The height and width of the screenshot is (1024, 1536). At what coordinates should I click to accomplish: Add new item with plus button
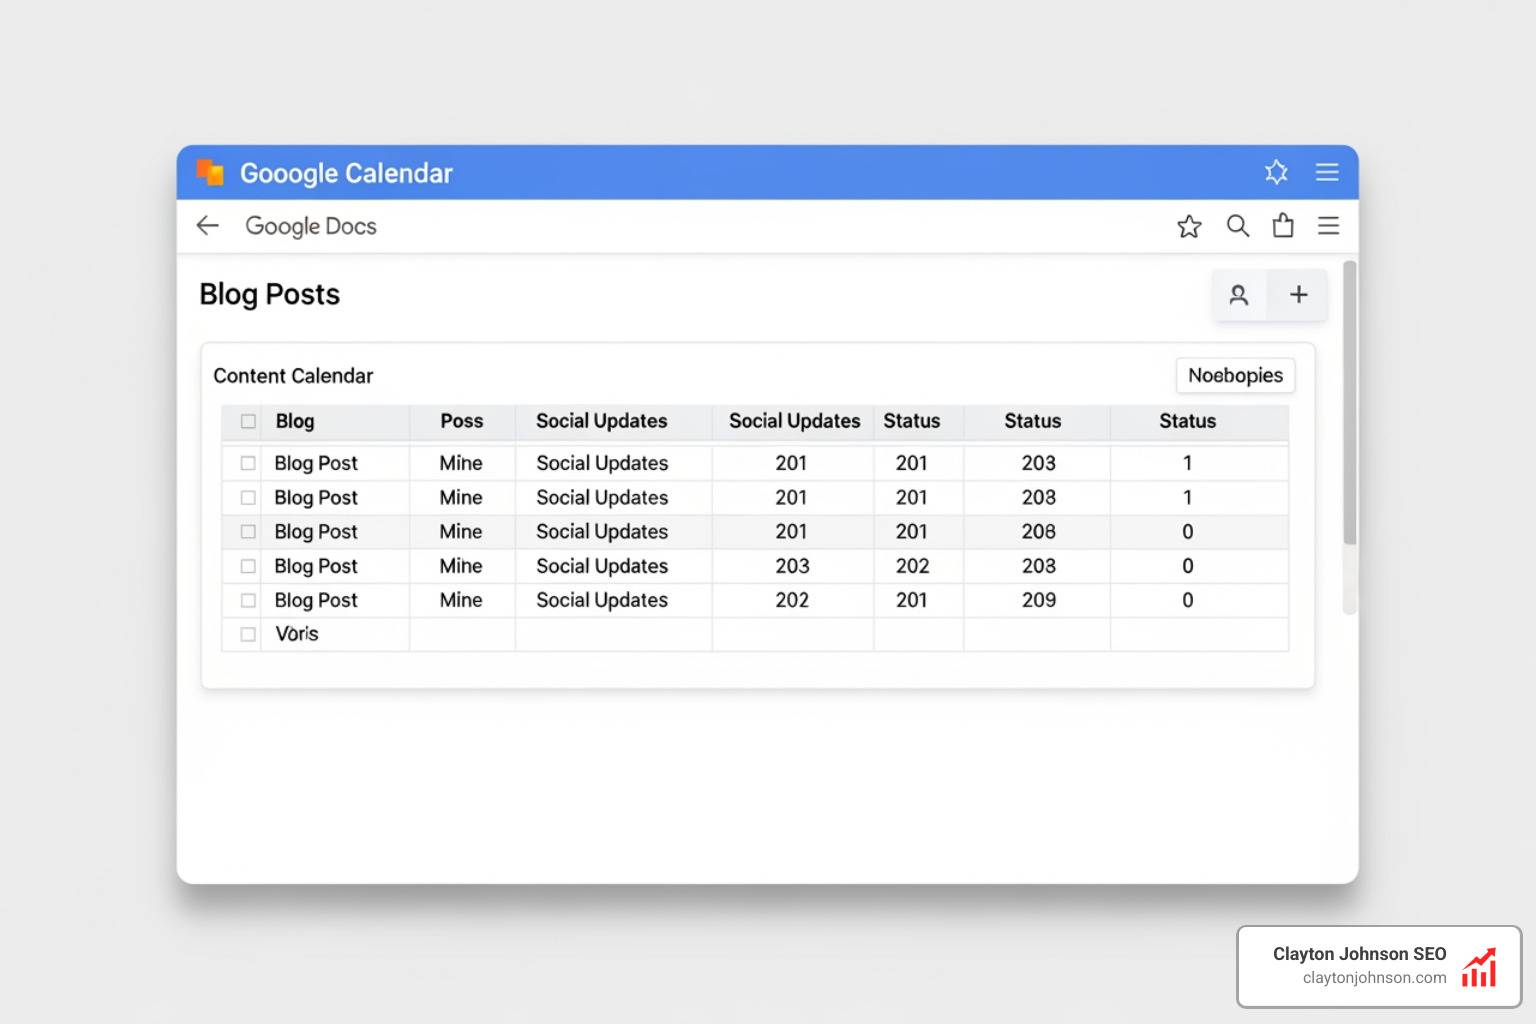coord(1298,295)
